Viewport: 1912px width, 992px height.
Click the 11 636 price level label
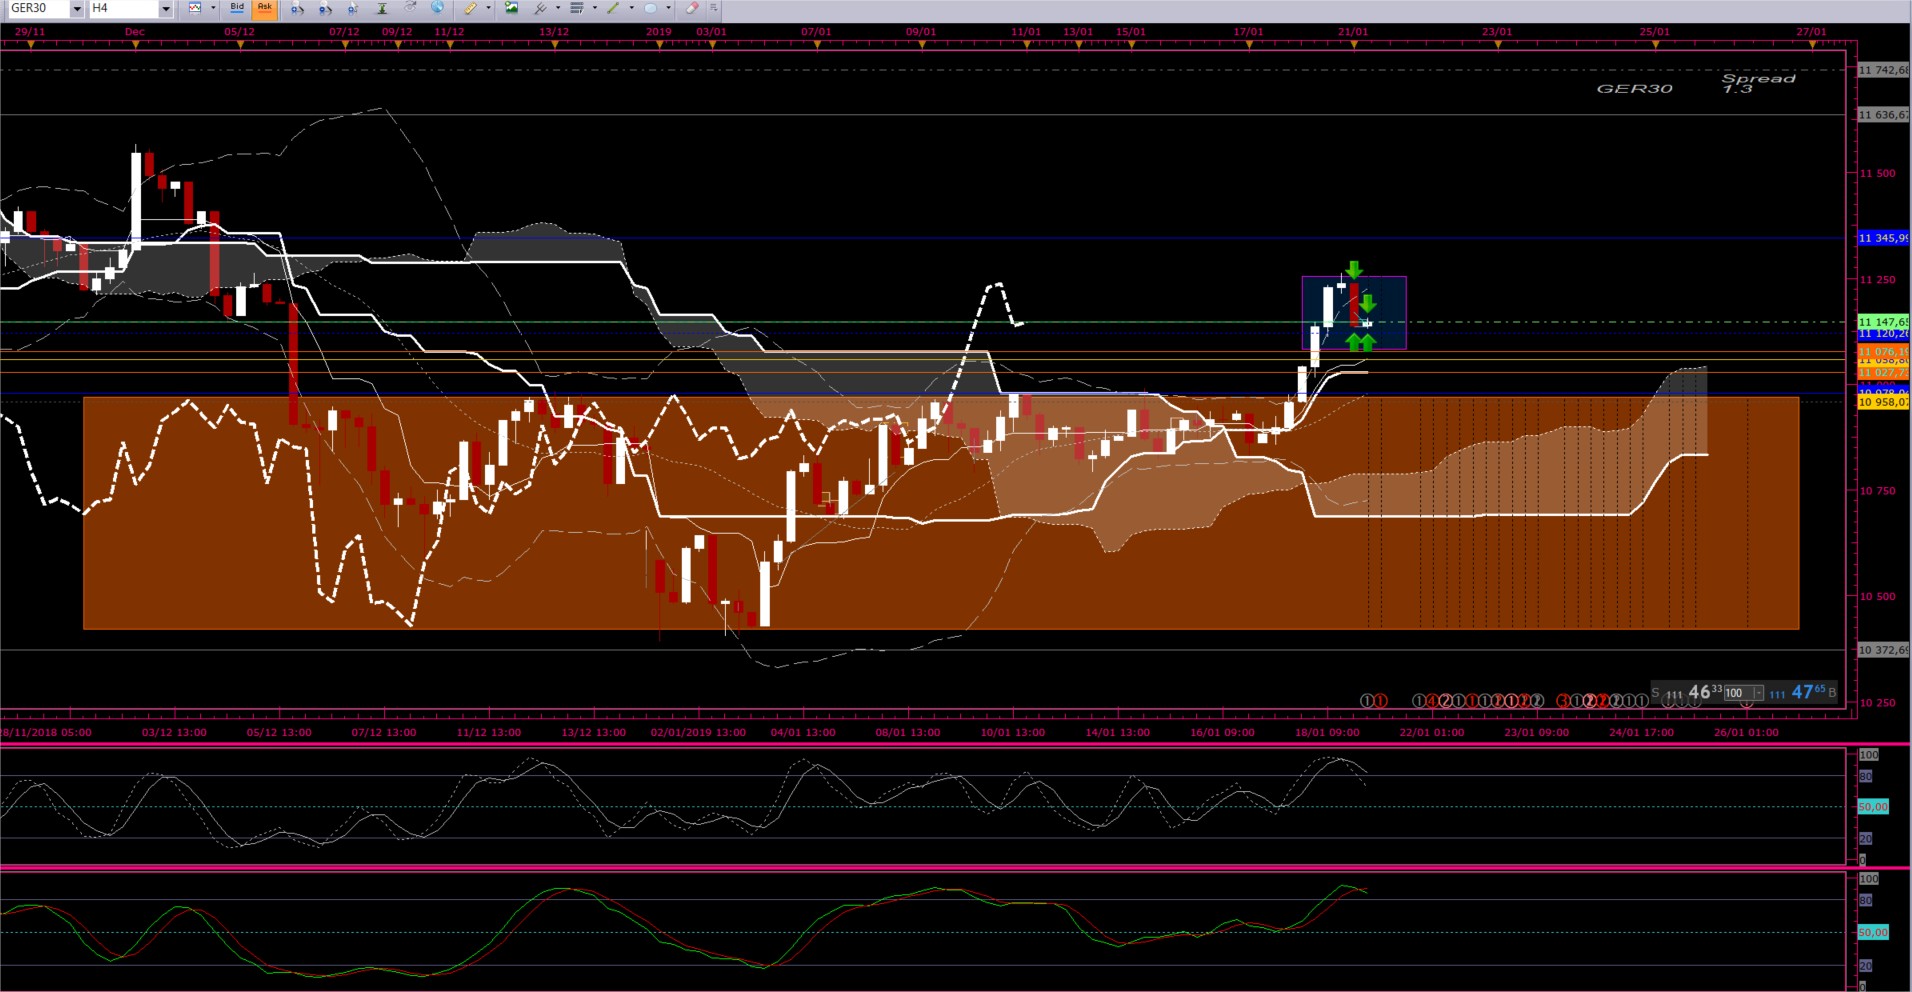tap(1883, 115)
